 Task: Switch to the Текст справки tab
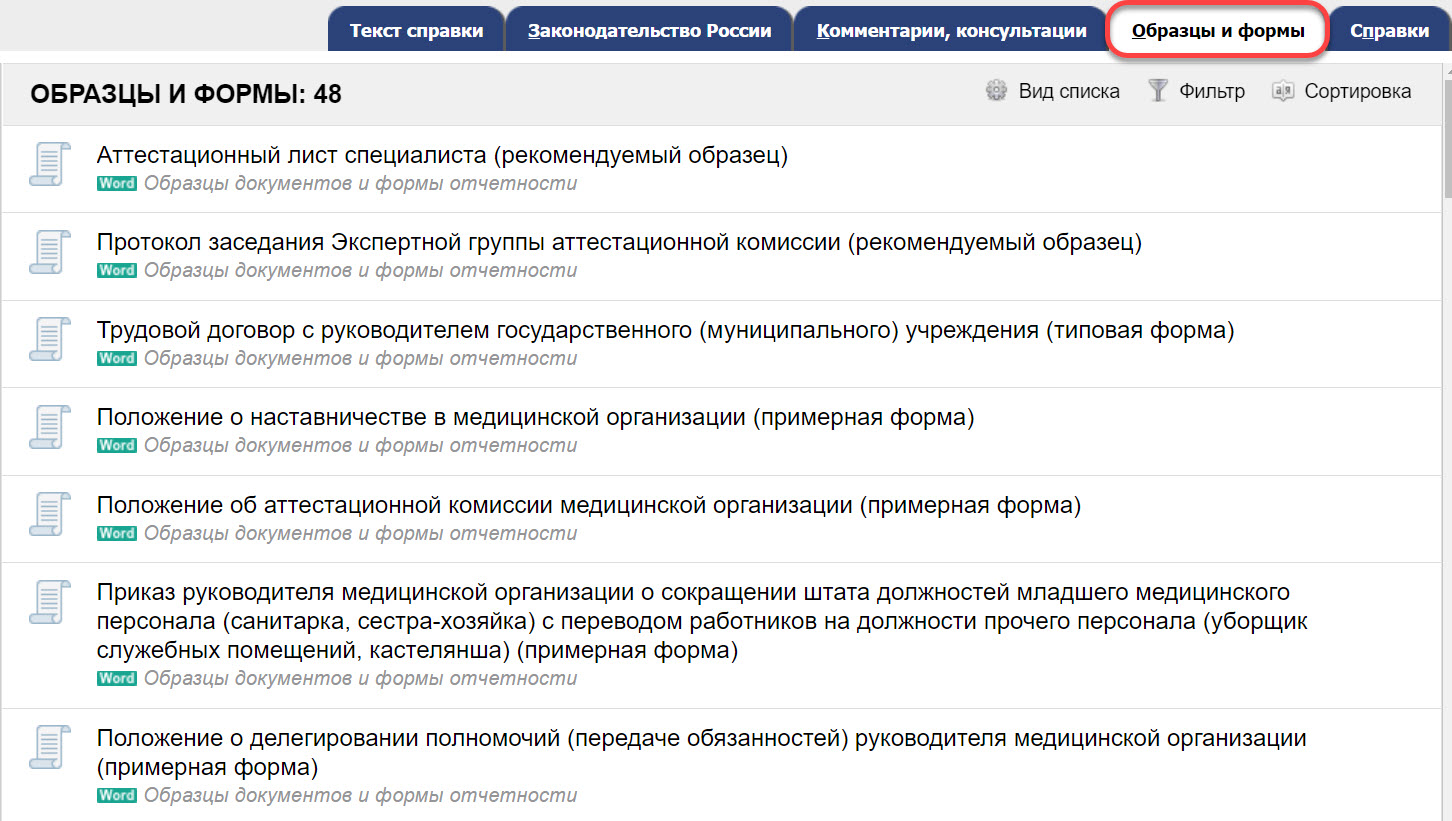pos(416,30)
